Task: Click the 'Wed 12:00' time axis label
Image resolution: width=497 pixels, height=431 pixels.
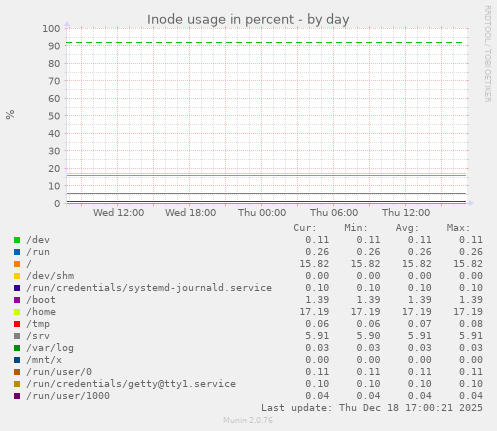Action: pyautogui.click(x=118, y=213)
